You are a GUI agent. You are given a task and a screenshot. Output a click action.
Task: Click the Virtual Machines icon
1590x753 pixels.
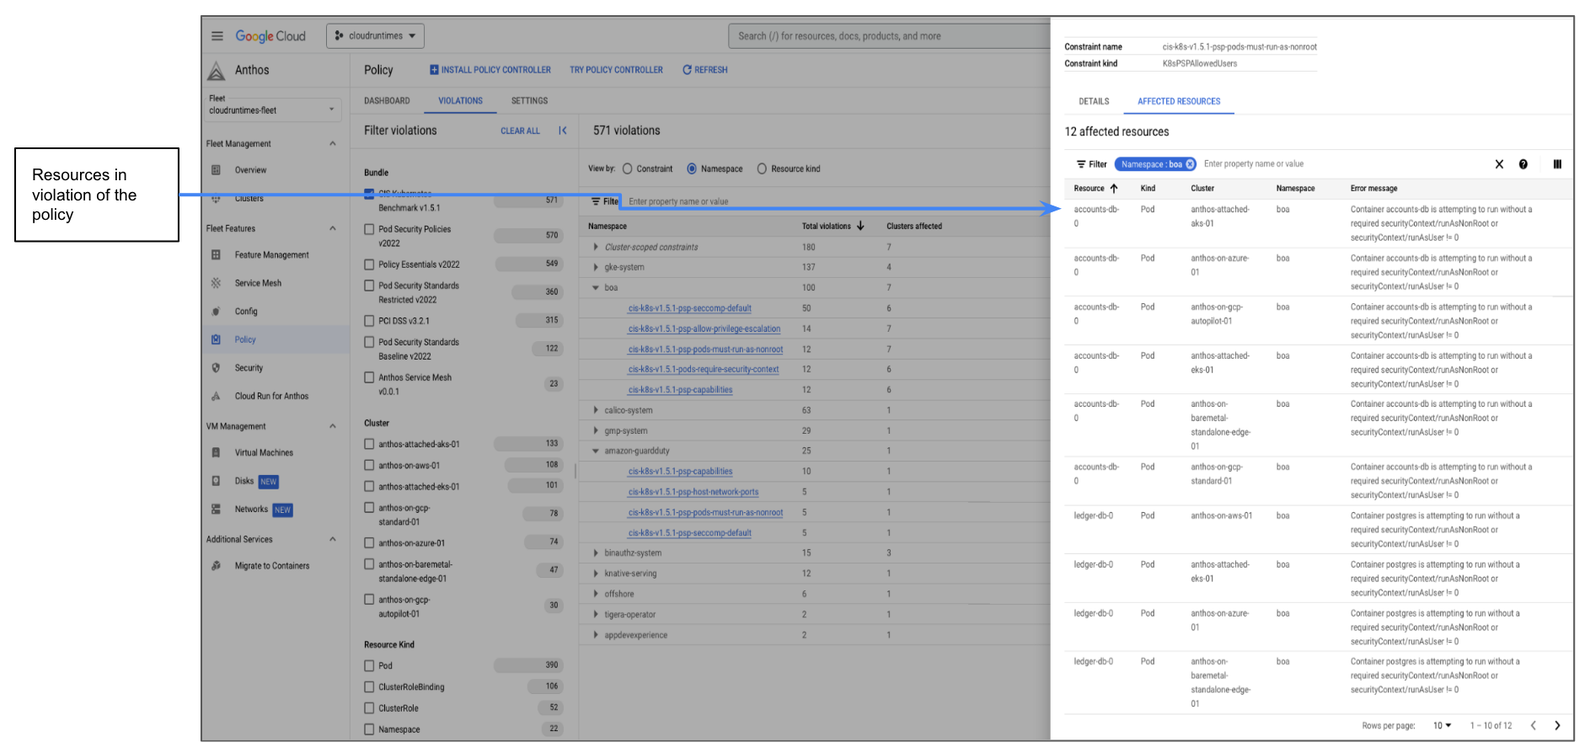pos(216,453)
